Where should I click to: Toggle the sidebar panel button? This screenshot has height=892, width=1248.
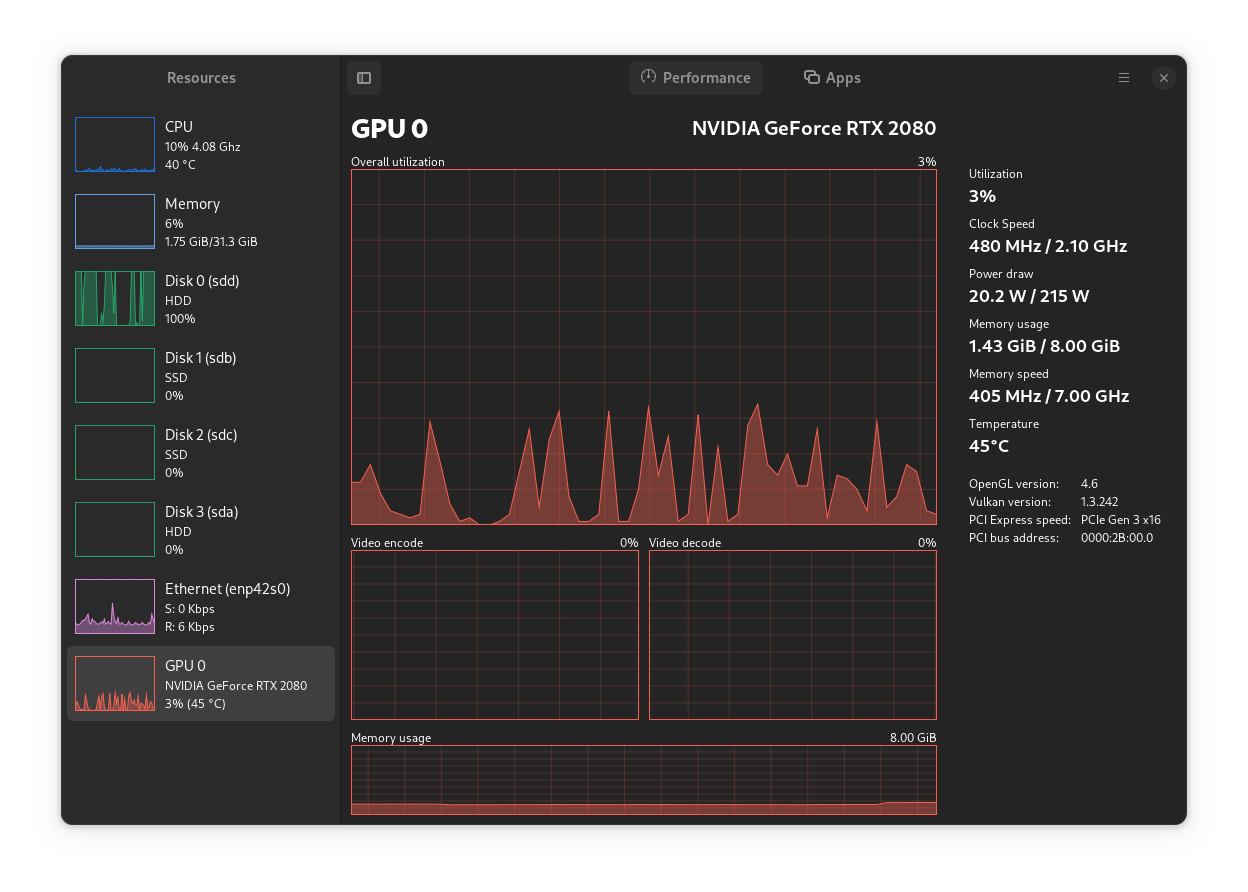coord(364,78)
